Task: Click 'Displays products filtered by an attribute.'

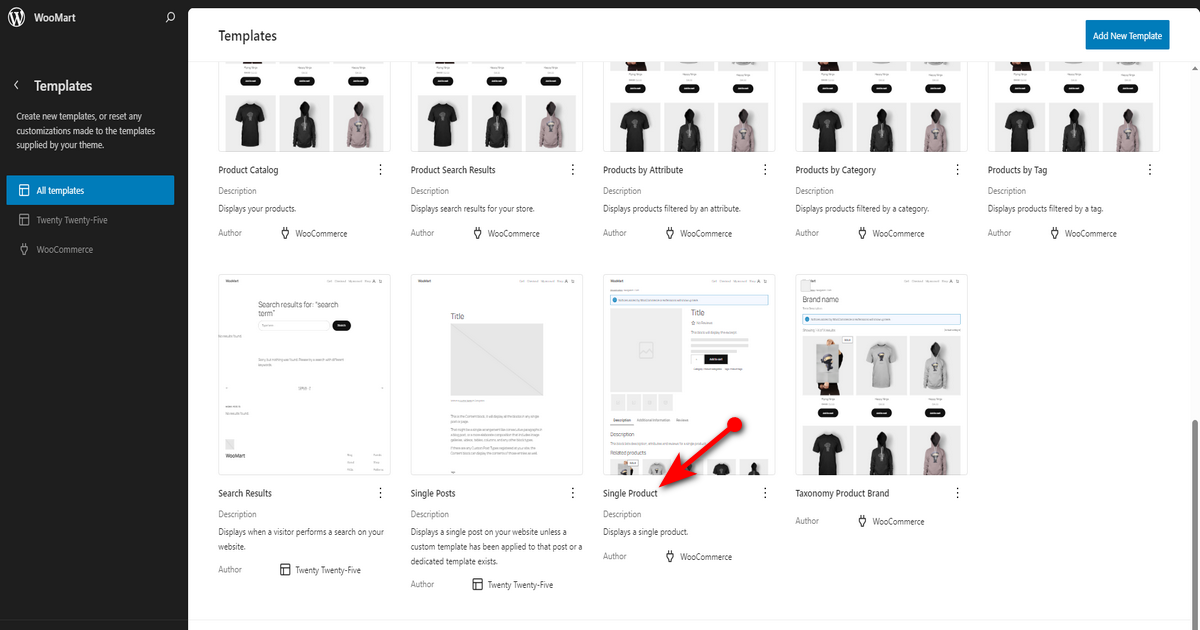Action: (671, 209)
